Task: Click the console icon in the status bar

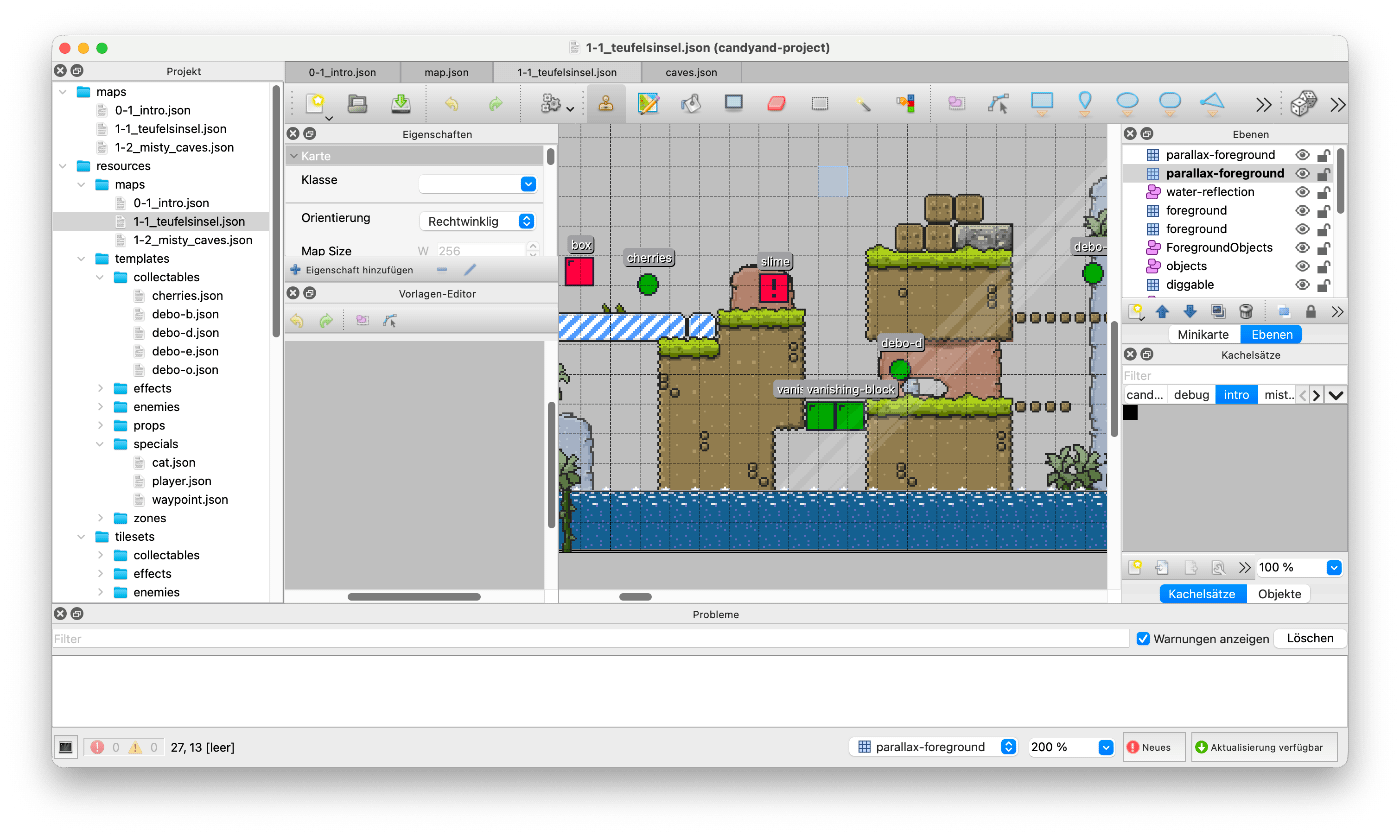Action: 66,747
